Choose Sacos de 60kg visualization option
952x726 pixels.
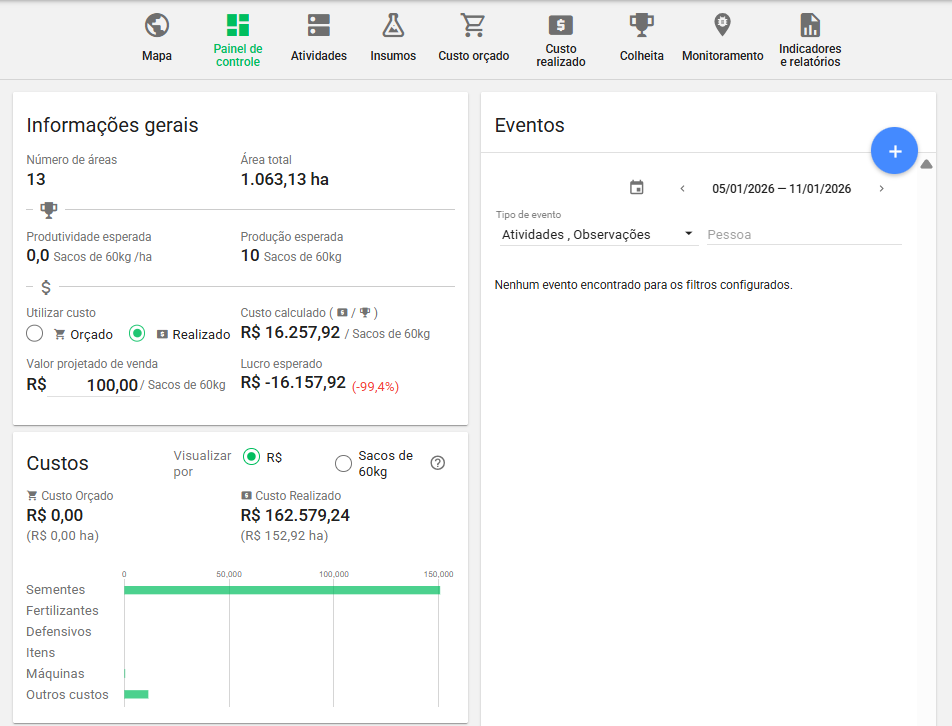344,463
